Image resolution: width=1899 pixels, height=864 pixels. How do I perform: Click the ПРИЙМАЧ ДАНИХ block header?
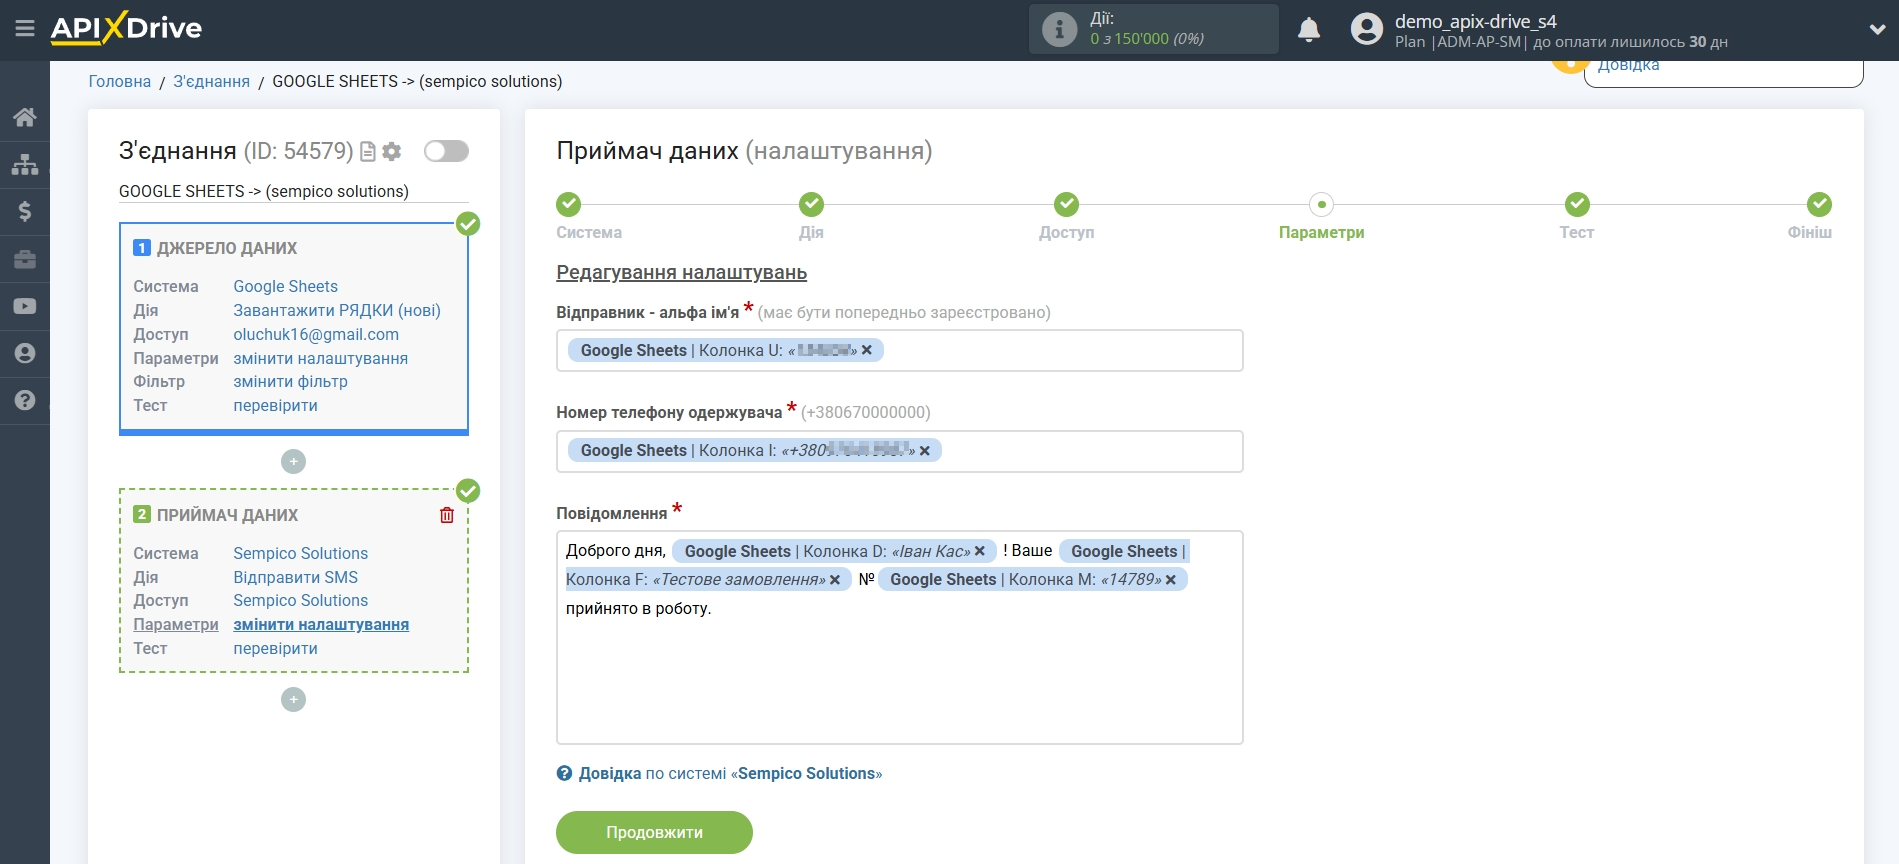click(227, 515)
